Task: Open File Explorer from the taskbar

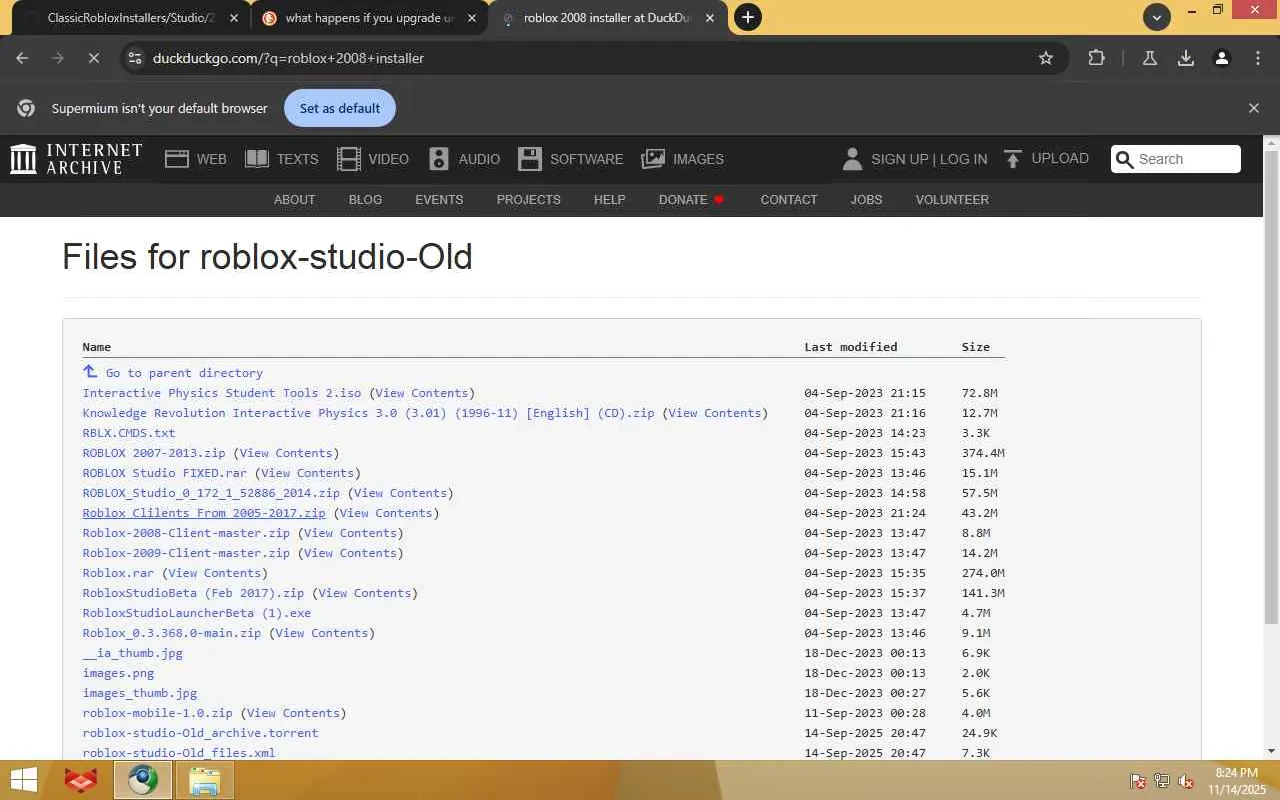Action: (204, 780)
